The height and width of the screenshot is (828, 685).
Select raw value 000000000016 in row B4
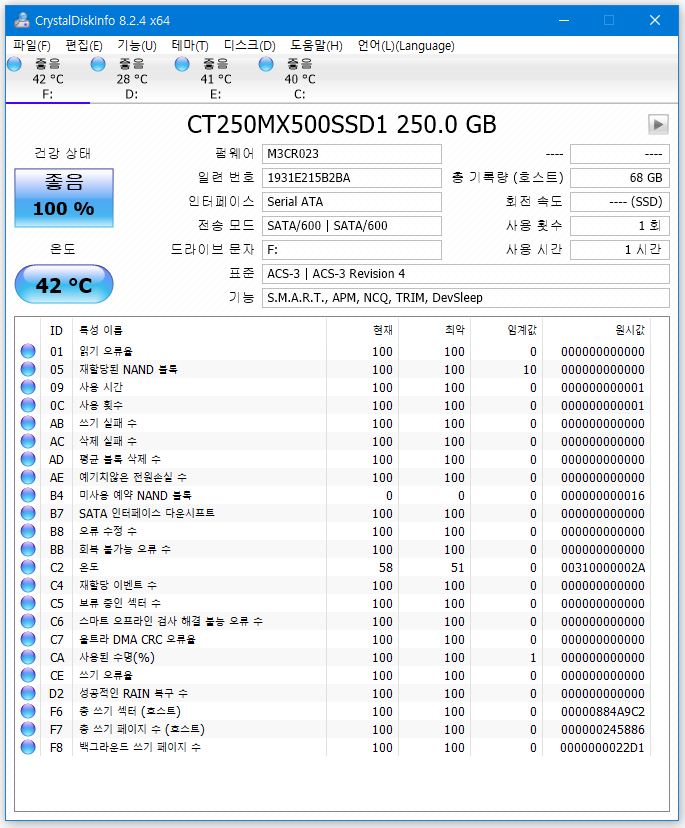603,496
